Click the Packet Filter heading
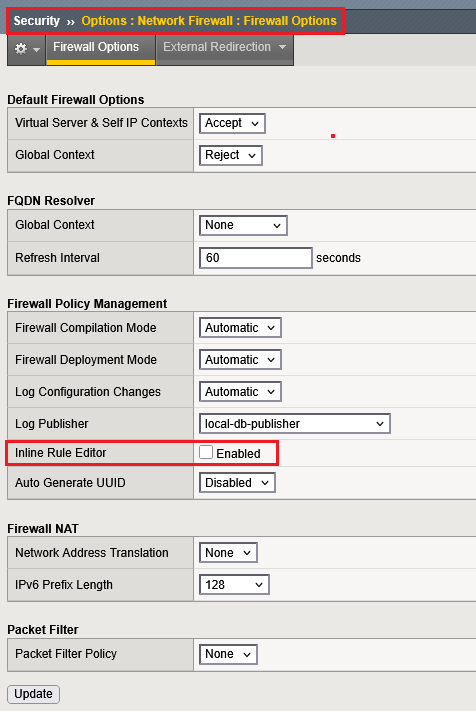This screenshot has height=711, width=476. tap(43, 630)
